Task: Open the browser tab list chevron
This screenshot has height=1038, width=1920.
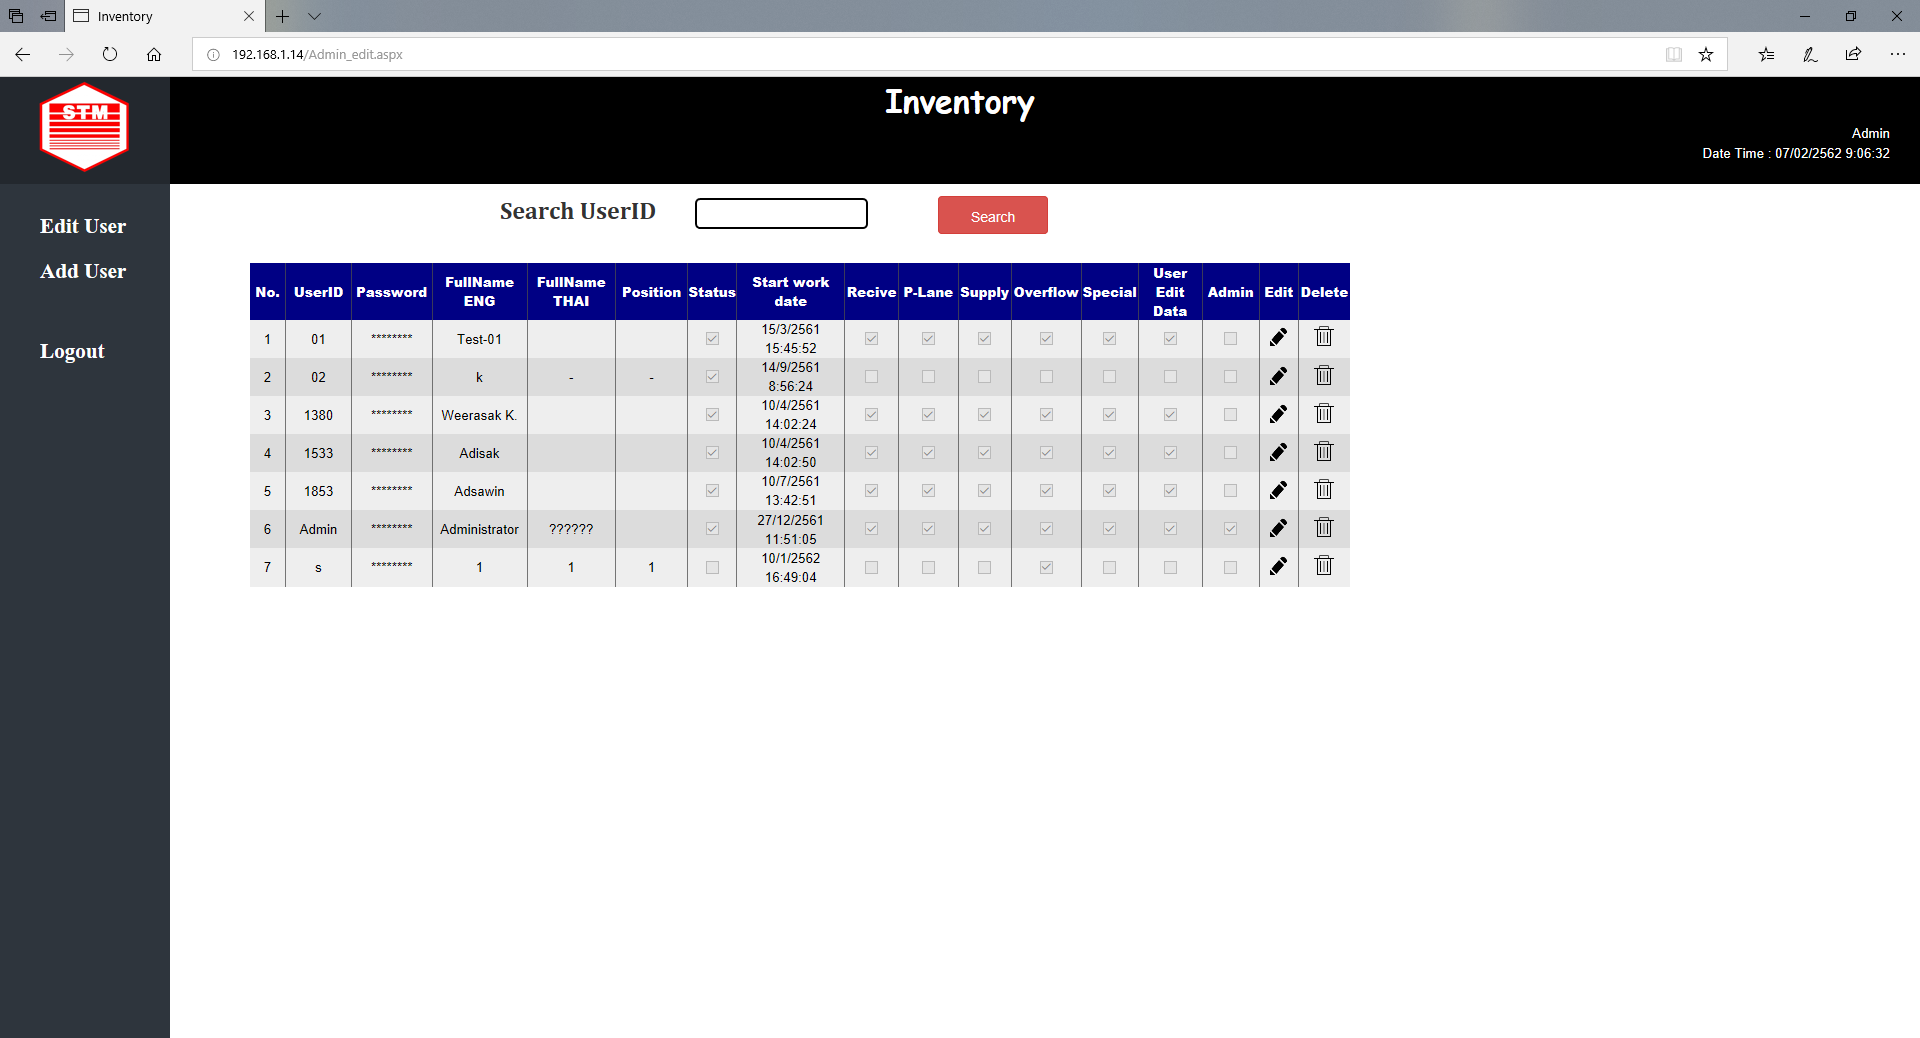Action: pyautogui.click(x=315, y=16)
